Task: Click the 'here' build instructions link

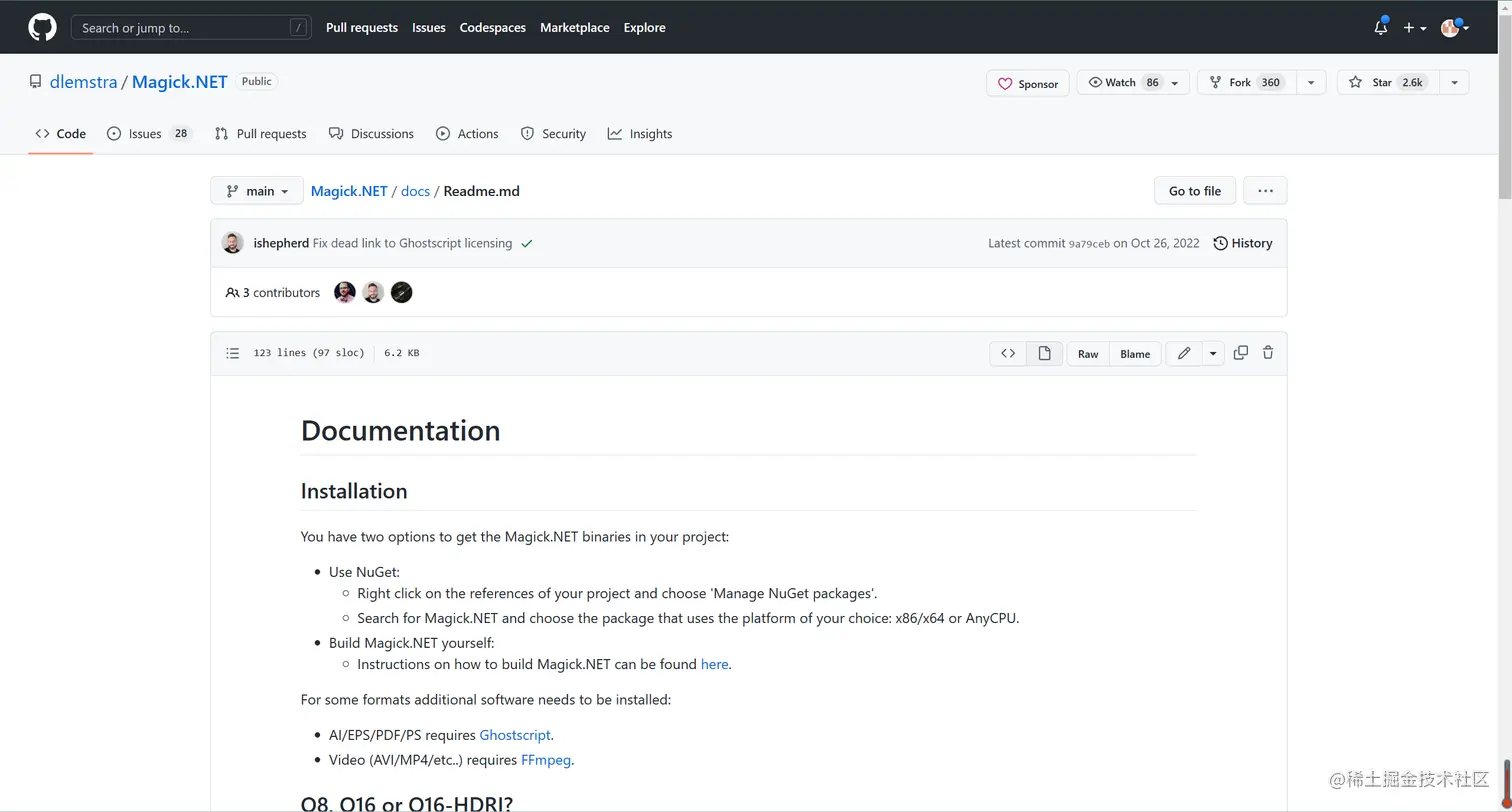Action: click(714, 664)
